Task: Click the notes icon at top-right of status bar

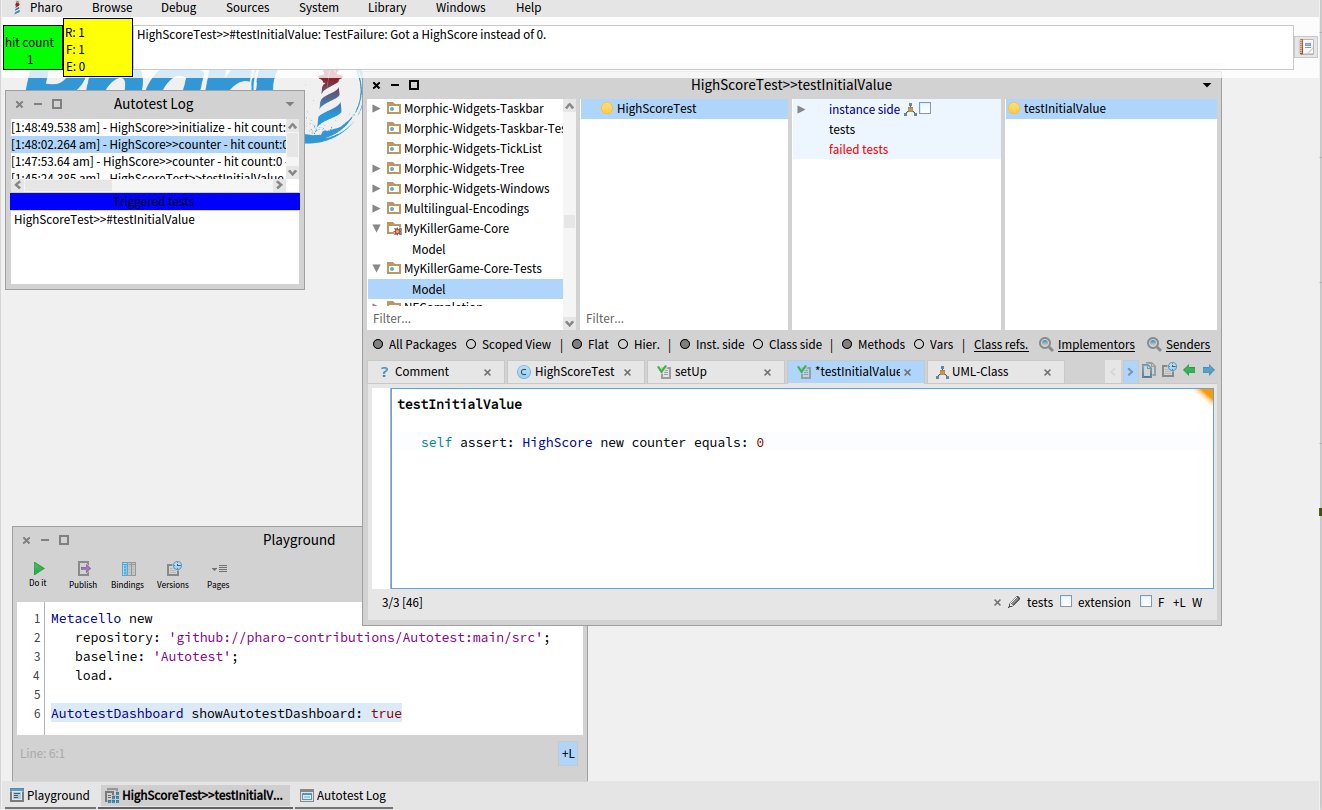Action: point(1306,47)
